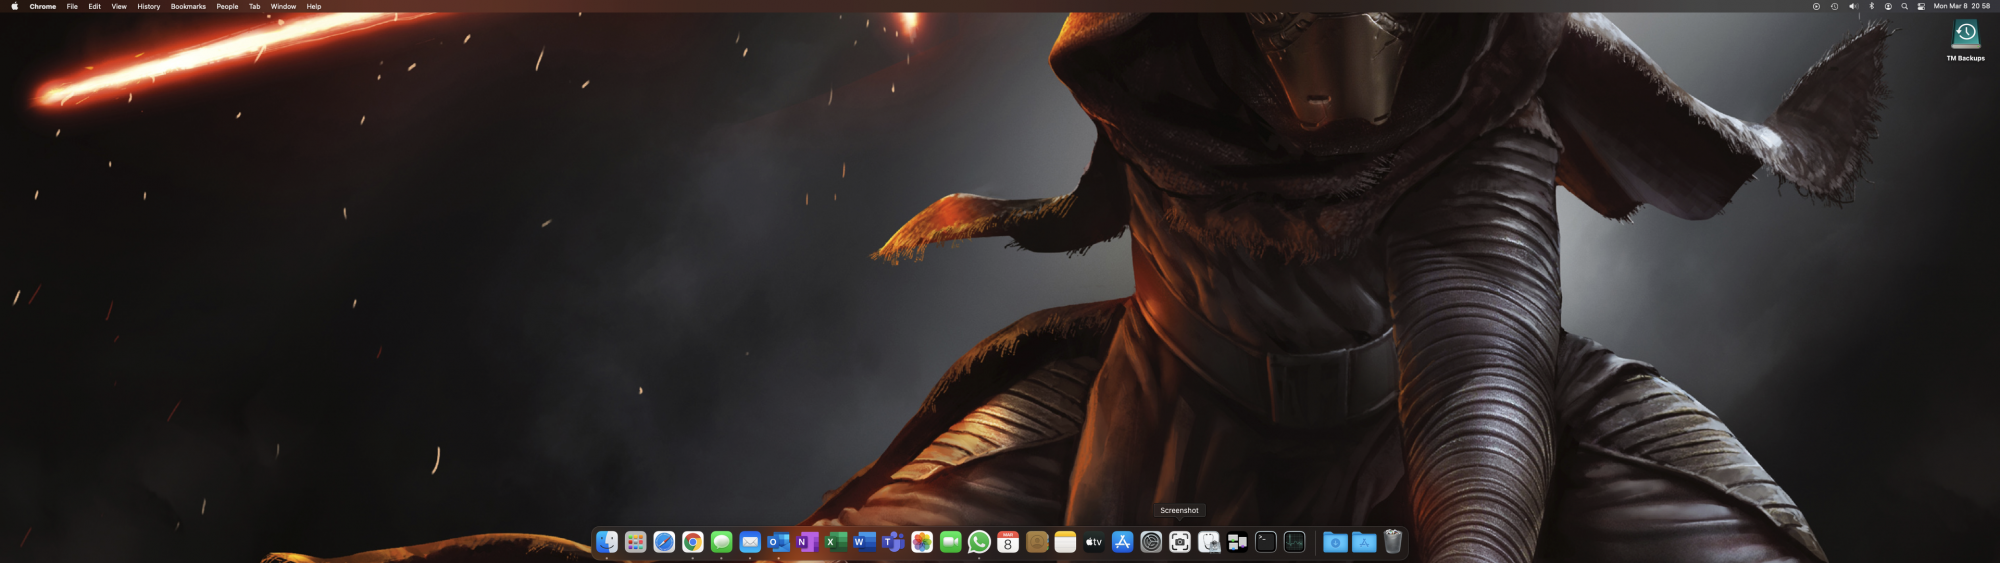Screen dimensions: 2000x563
Task: Open the Window menu
Action: click(283, 6)
